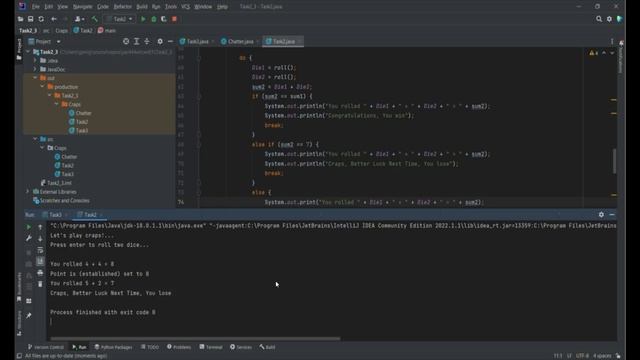640x360 pixels.
Task: Click Collapse All icon in Project panel
Action: (x=147, y=41)
